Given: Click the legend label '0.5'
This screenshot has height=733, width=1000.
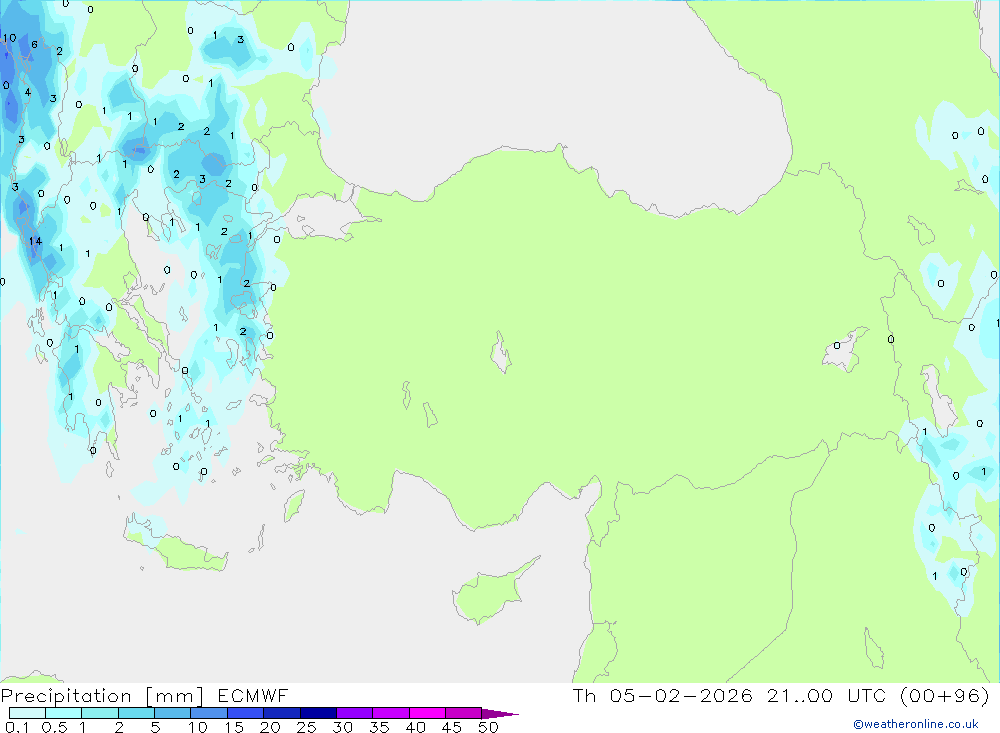Looking at the screenshot, I should pyautogui.click(x=54, y=727).
